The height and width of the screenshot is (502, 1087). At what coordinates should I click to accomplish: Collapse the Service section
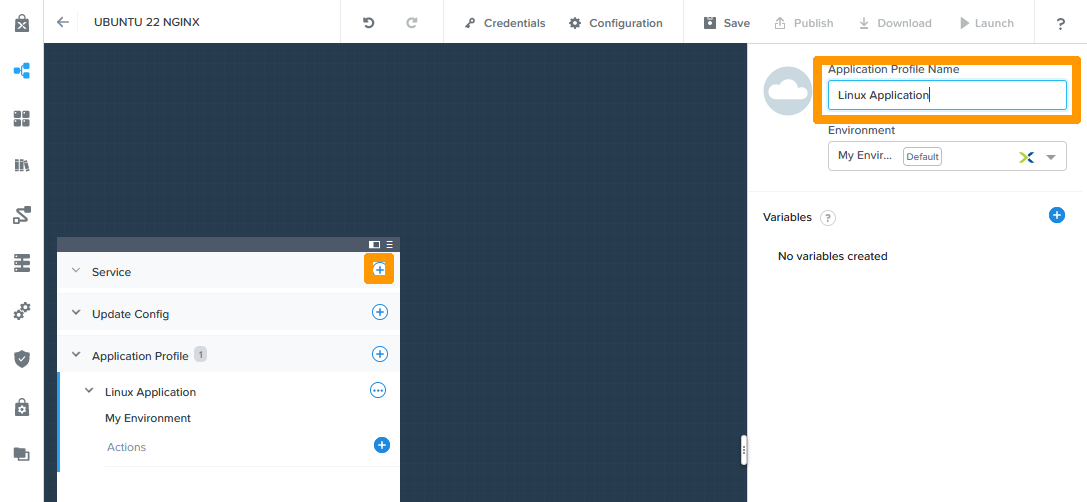[75, 271]
